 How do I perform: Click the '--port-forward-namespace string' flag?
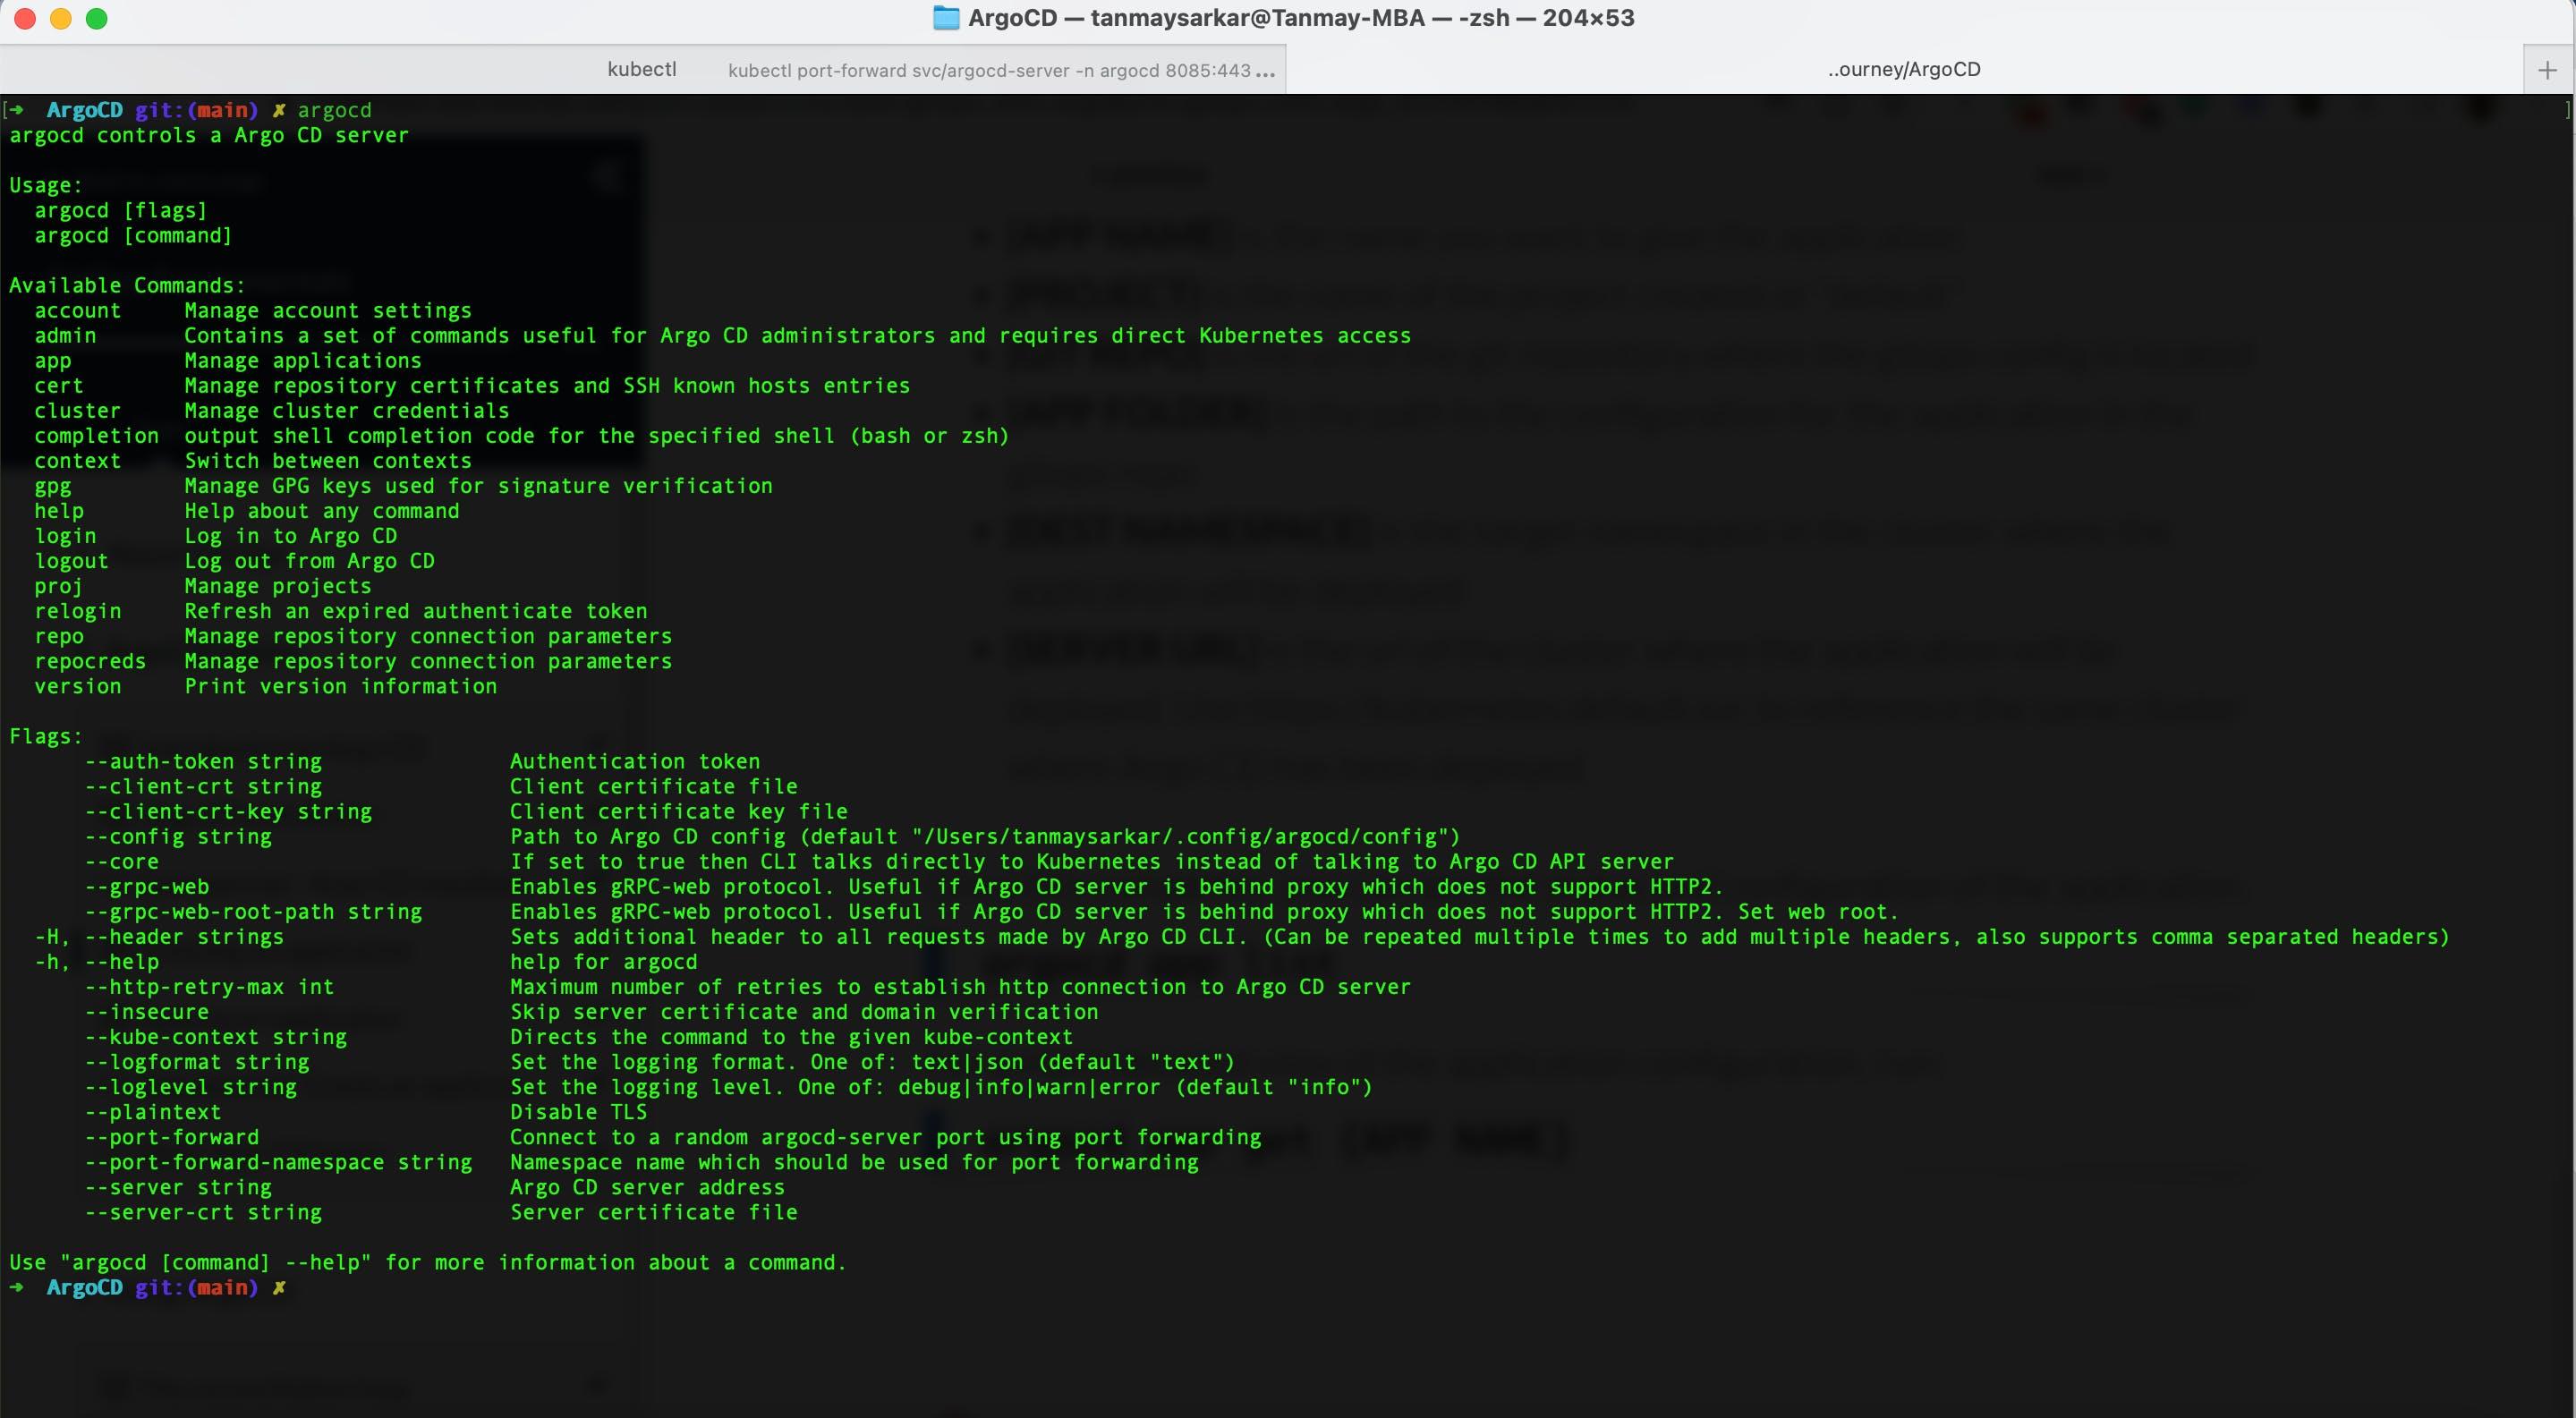(278, 1162)
